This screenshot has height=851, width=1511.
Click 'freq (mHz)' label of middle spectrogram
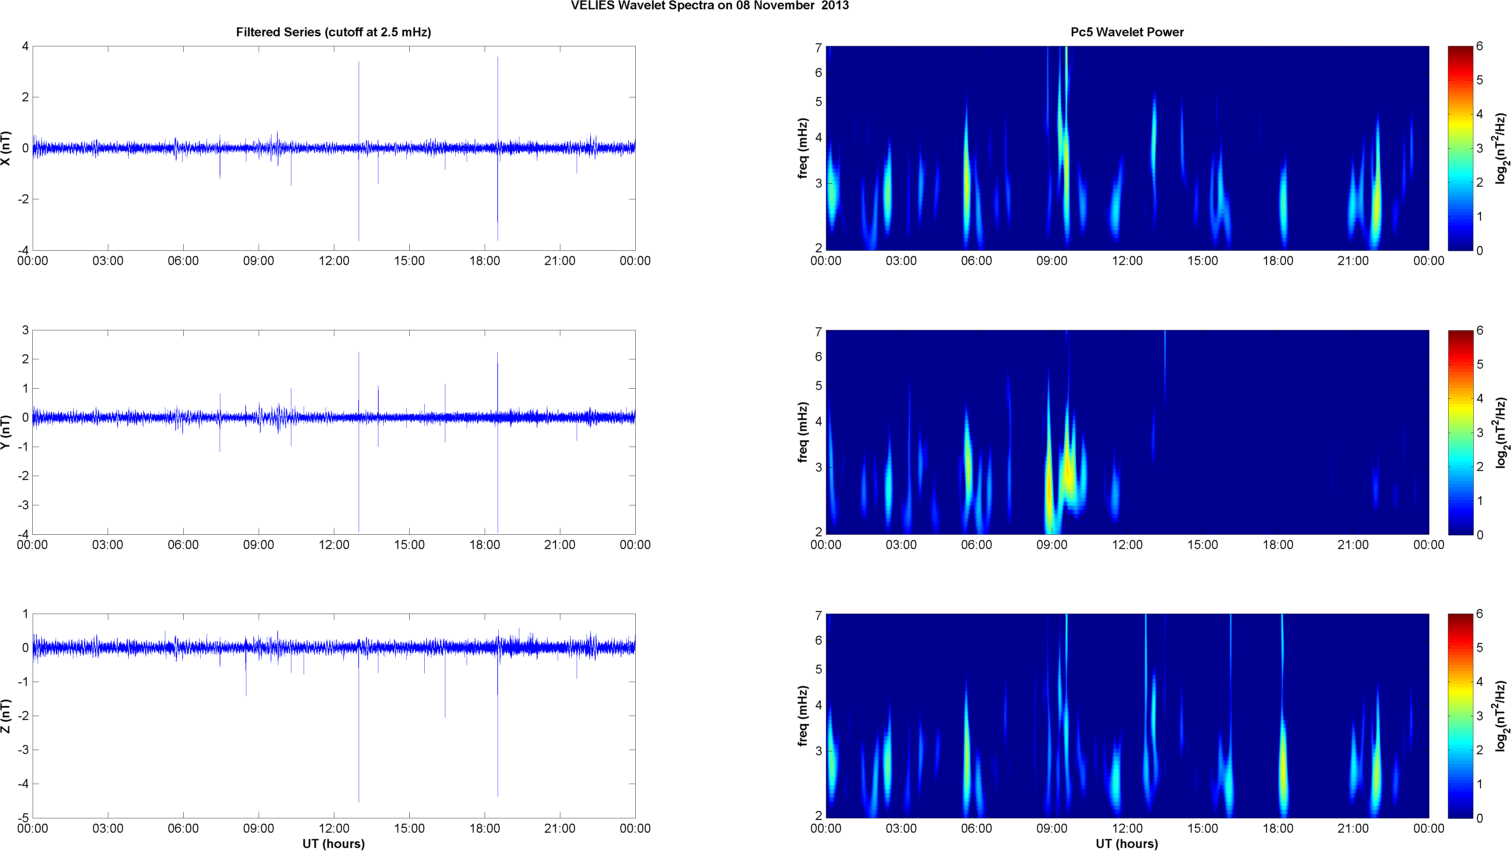803,432
